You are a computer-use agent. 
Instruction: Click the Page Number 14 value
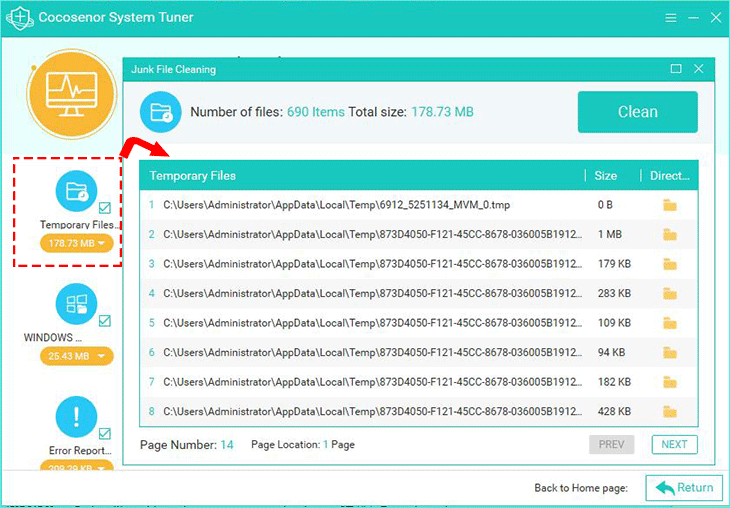point(227,445)
